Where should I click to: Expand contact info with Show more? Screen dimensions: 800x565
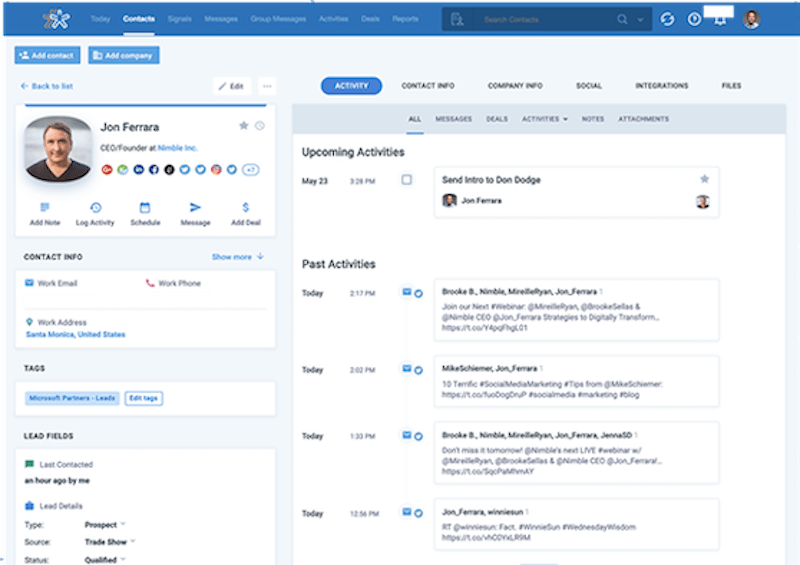pyautogui.click(x=238, y=257)
